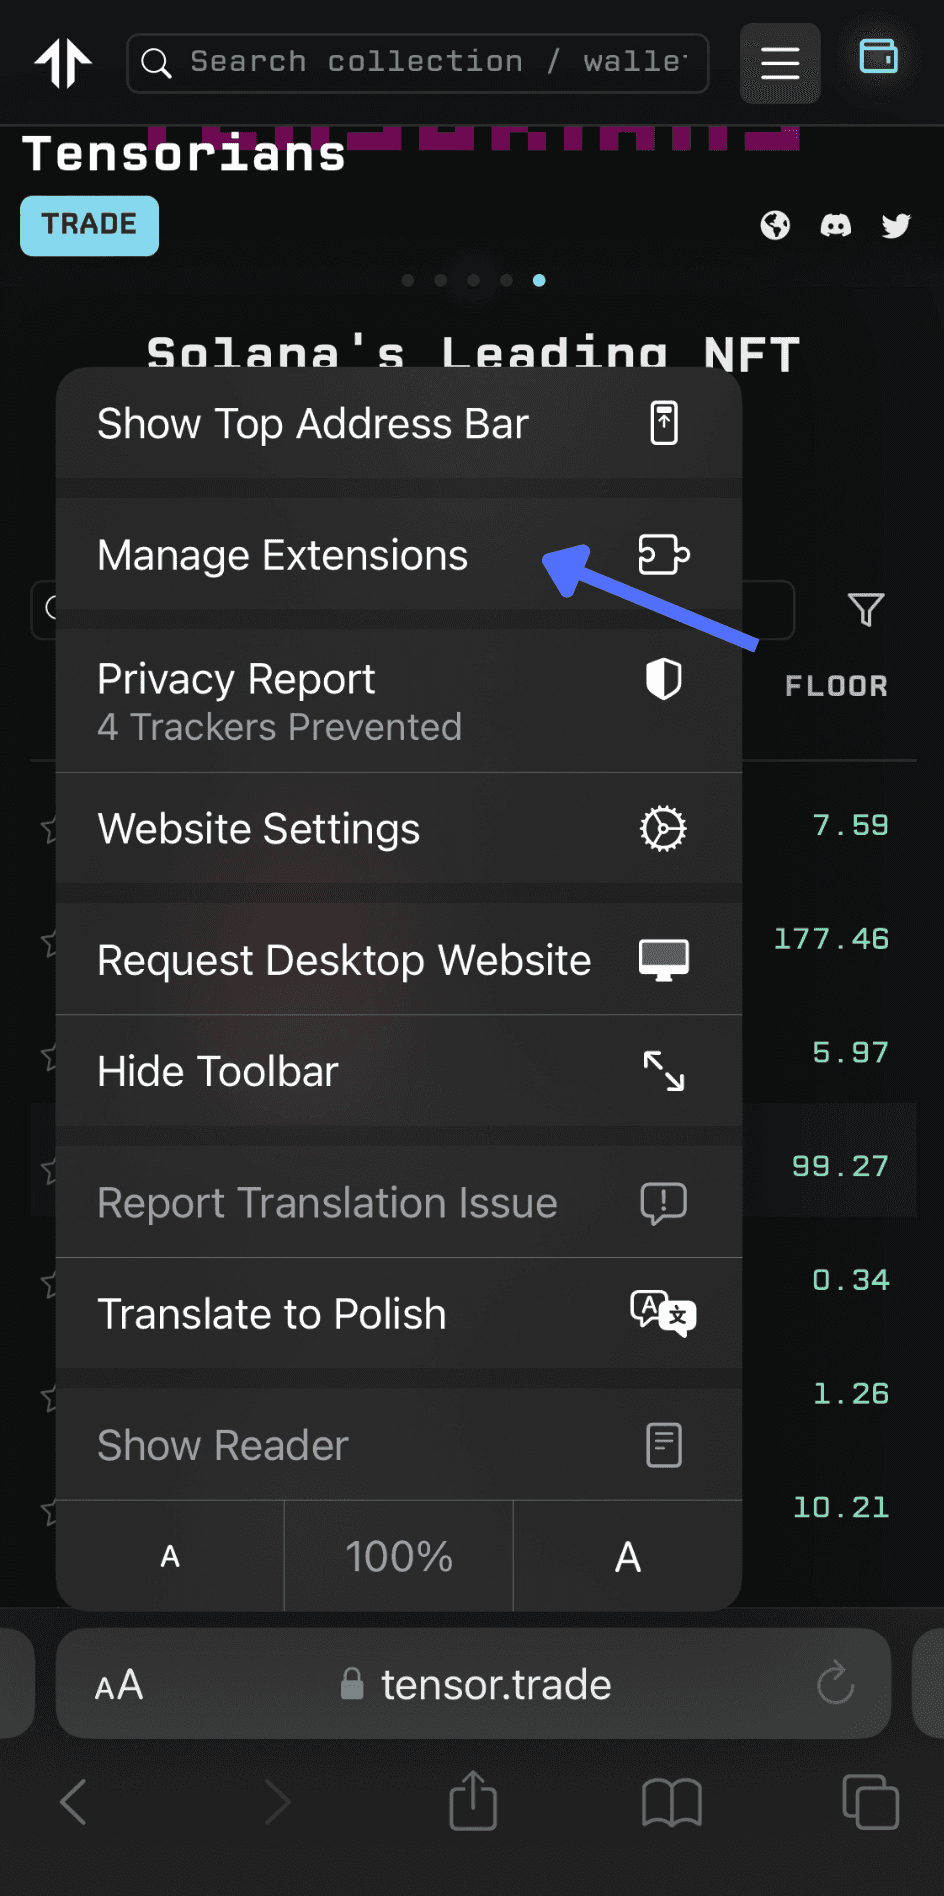
Task: Open the hamburger menu
Action: click(x=779, y=63)
